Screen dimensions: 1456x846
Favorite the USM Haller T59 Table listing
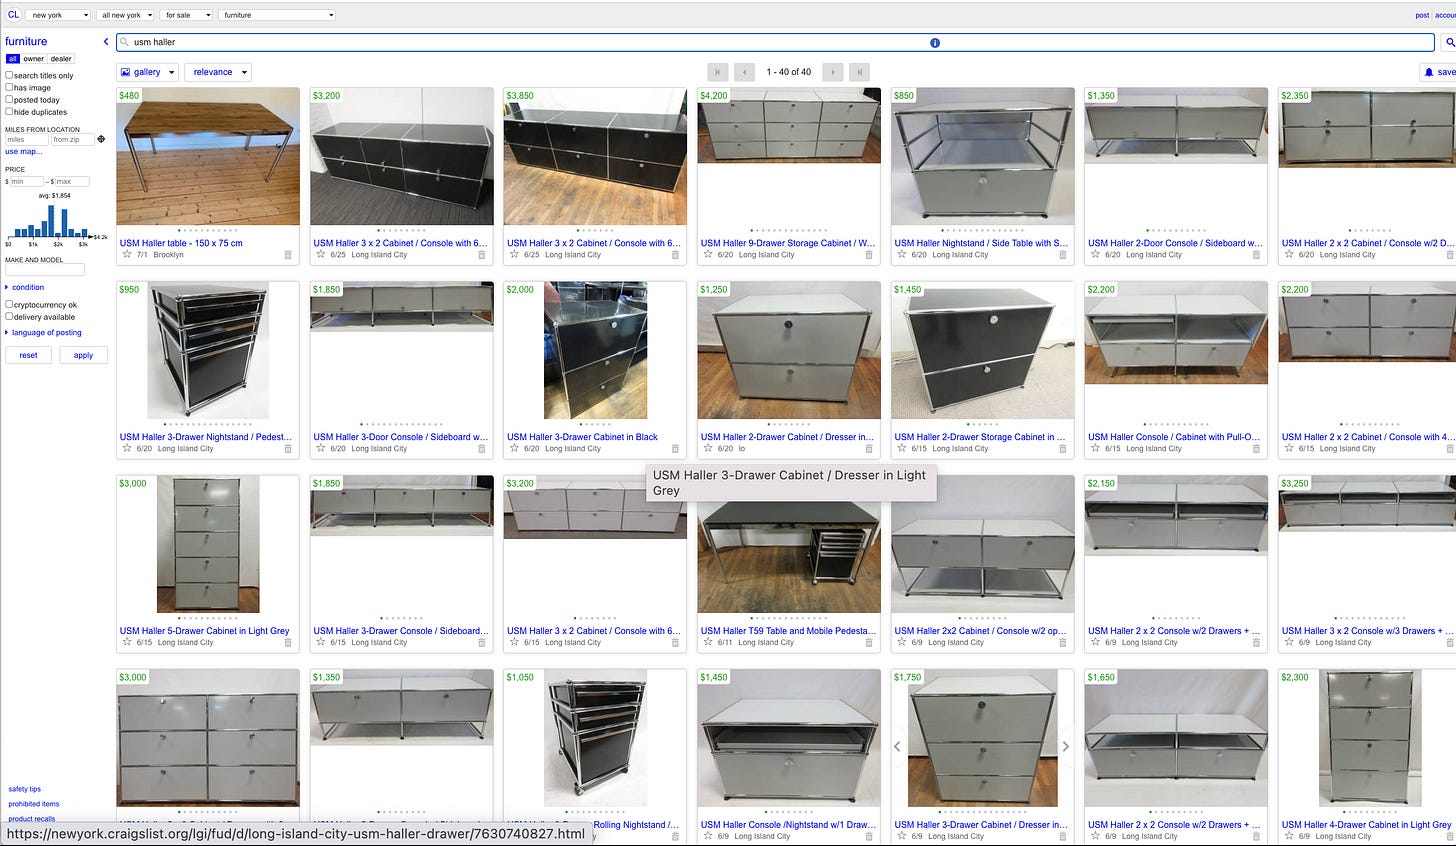pyautogui.click(x=708, y=642)
